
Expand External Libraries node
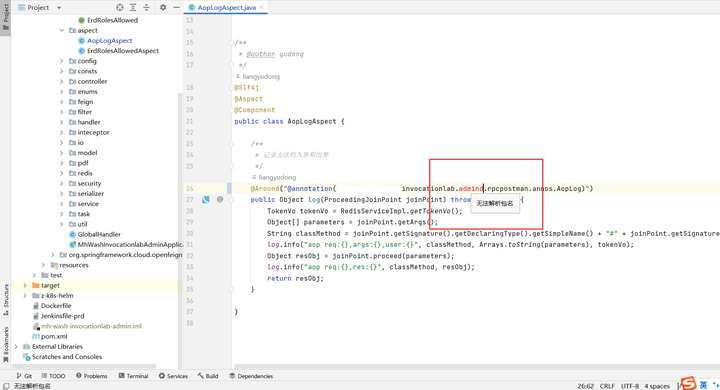click(x=16, y=346)
